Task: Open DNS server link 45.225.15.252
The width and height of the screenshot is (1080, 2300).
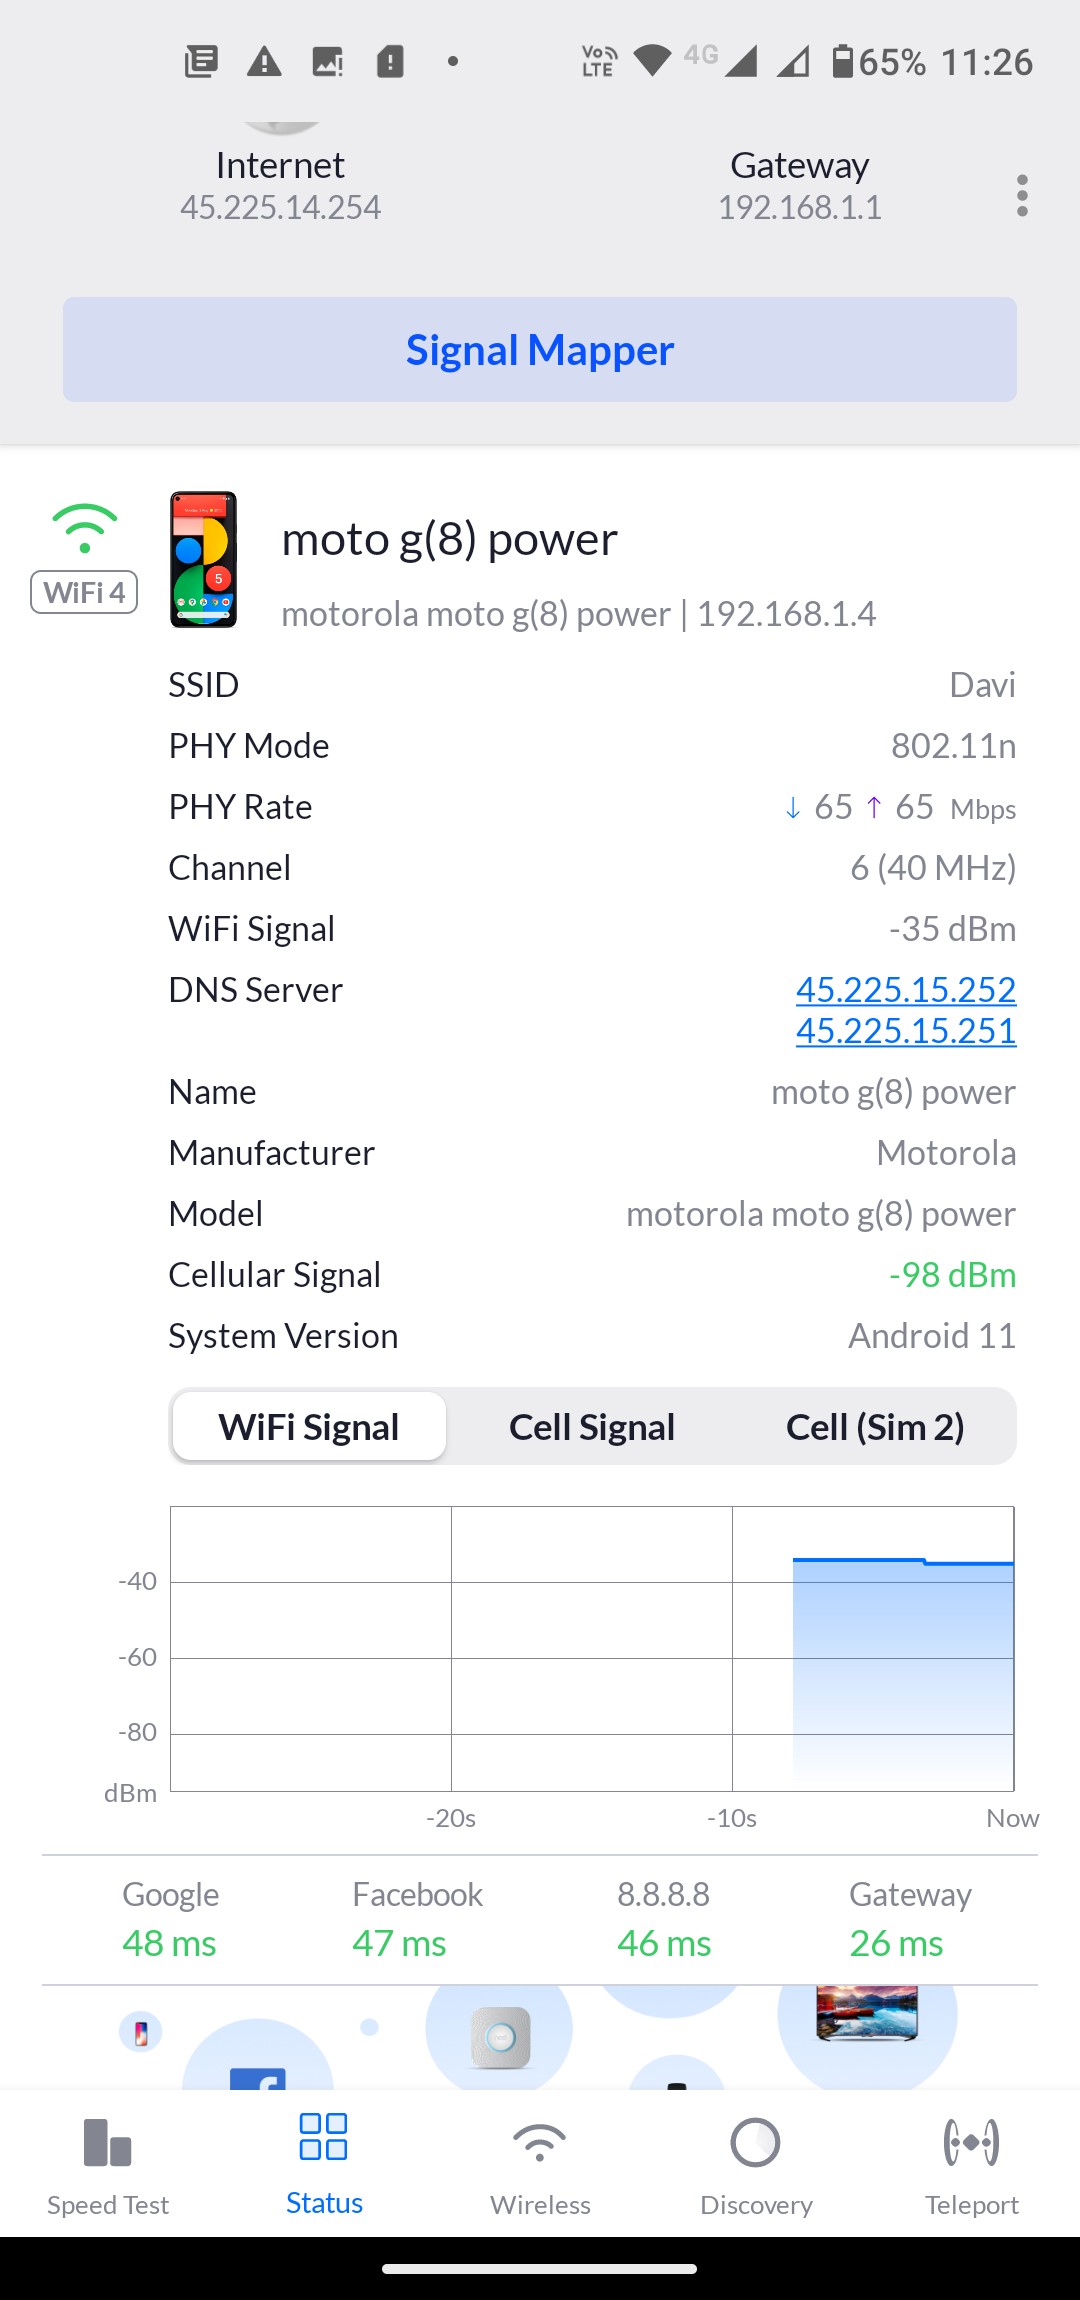Action: coord(905,989)
